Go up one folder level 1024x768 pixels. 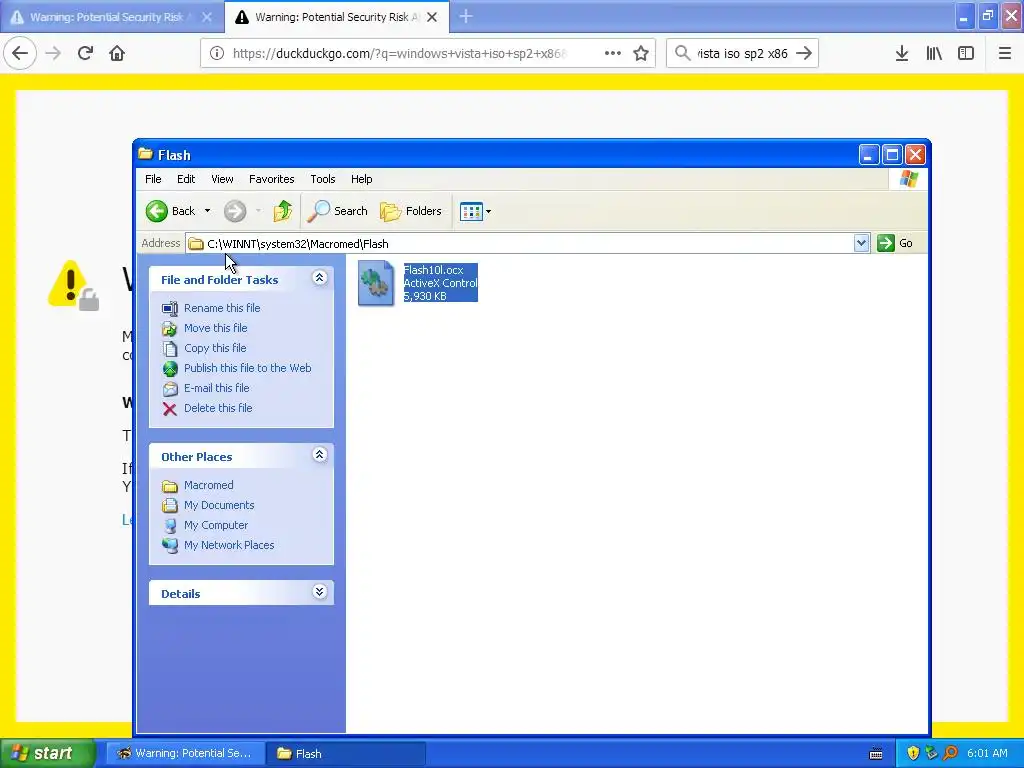[x=283, y=211]
